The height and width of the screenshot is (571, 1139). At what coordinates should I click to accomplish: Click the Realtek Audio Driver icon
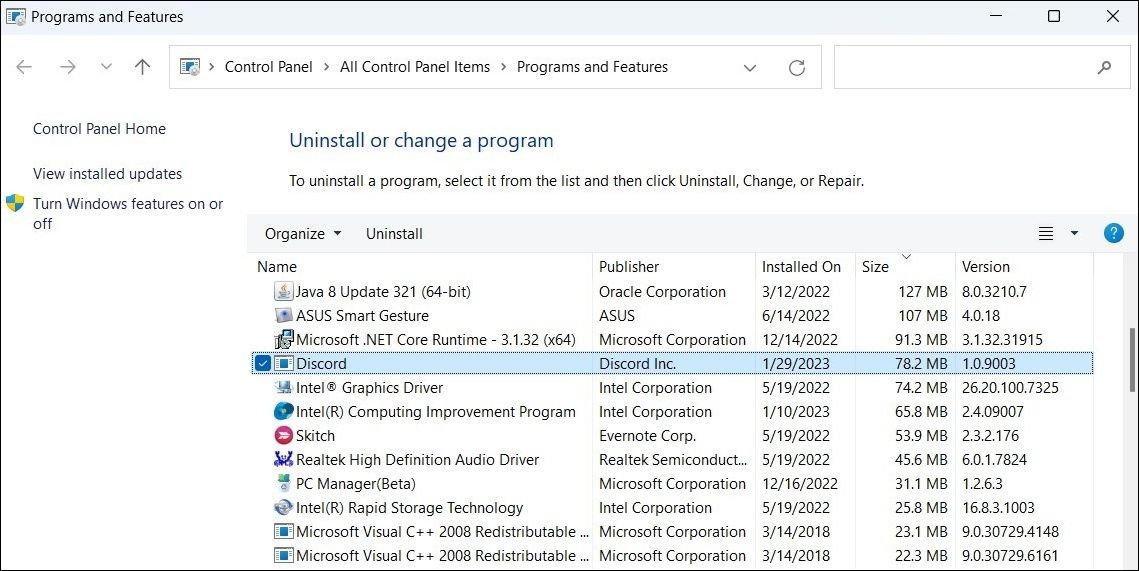[283, 459]
